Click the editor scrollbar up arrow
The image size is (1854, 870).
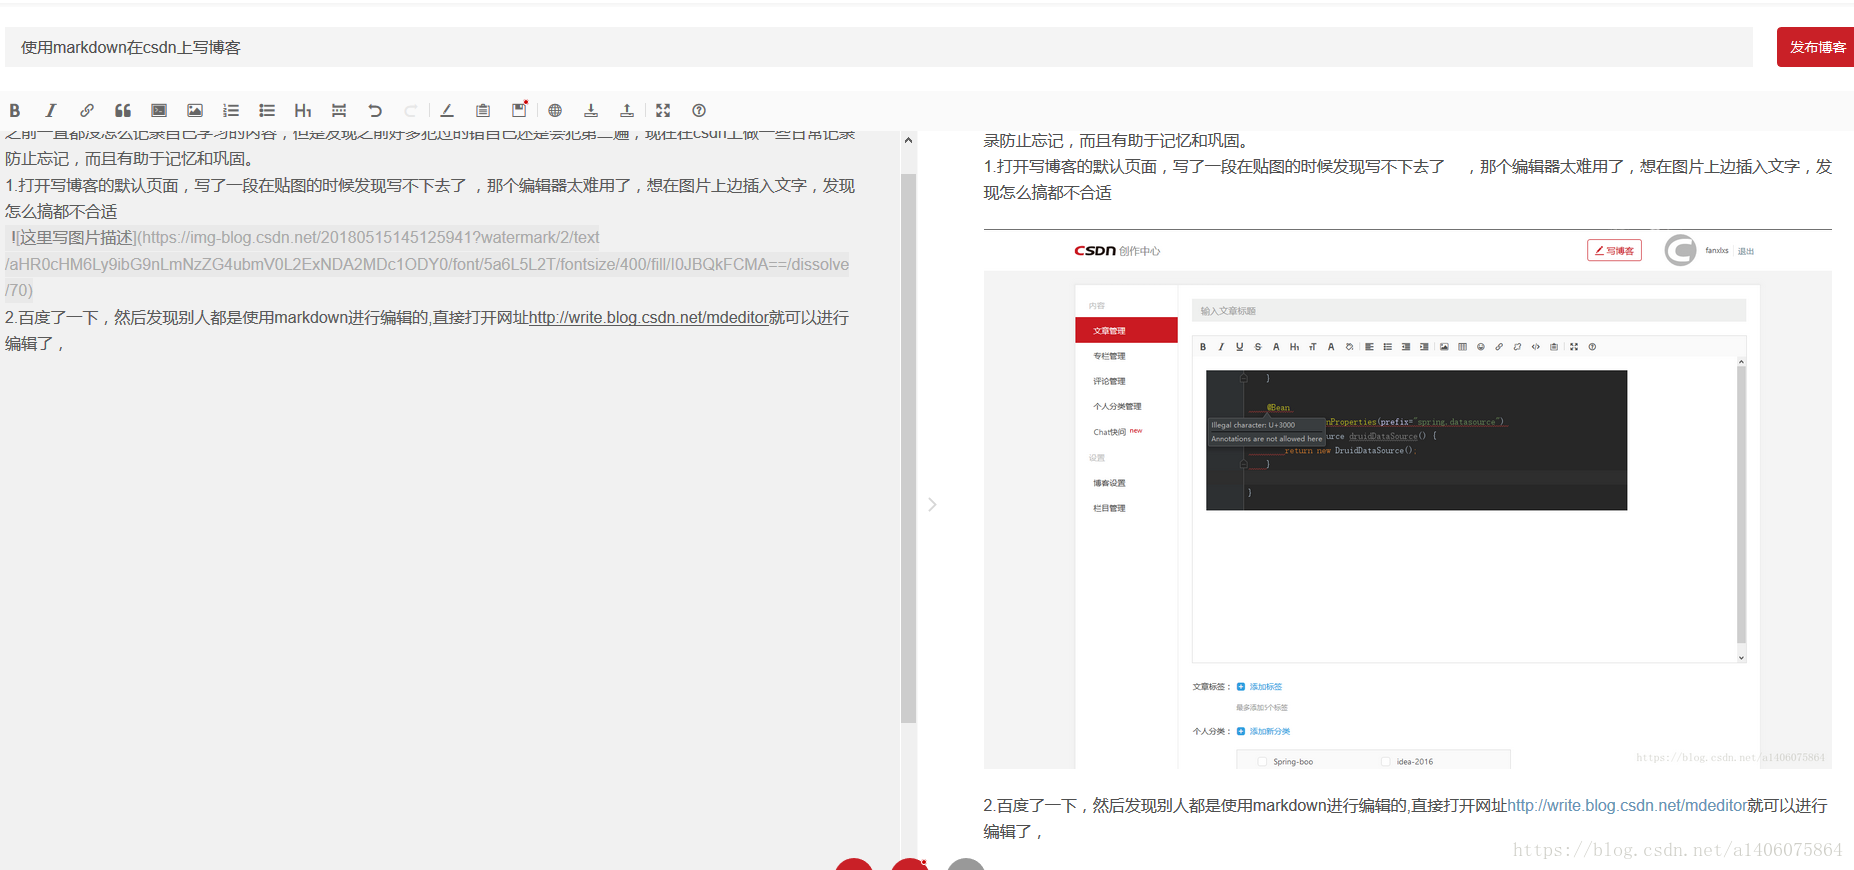click(x=908, y=140)
